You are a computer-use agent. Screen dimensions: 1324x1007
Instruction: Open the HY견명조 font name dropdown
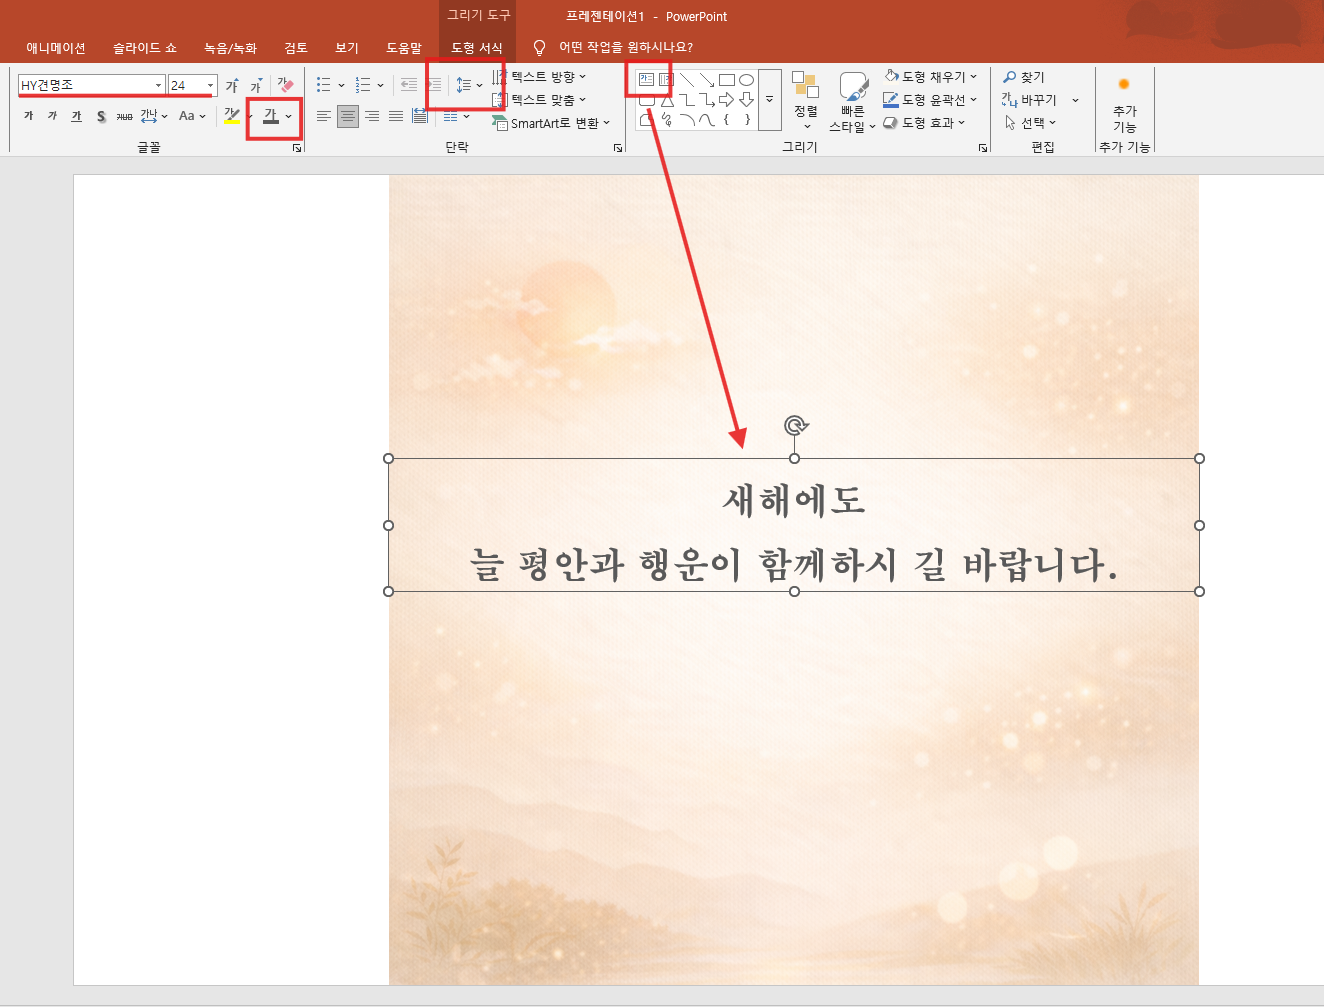tap(158, 85)
